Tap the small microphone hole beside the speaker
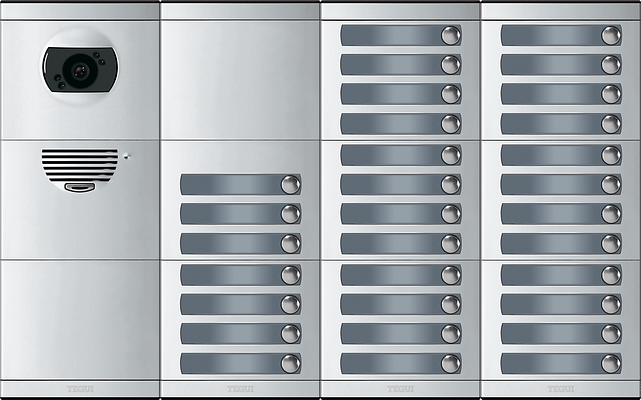Viewport: 641px width, 400px height. pyautogui.click(x=126, y=156)
